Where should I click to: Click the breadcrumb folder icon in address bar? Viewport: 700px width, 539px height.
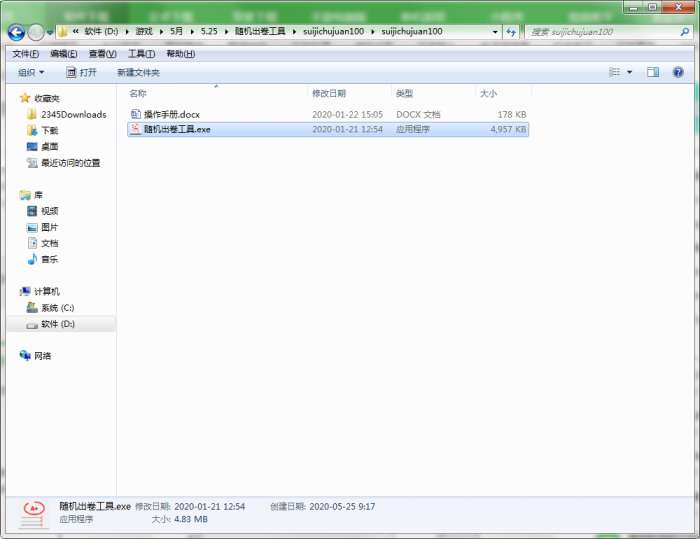(x=63, y=32)
